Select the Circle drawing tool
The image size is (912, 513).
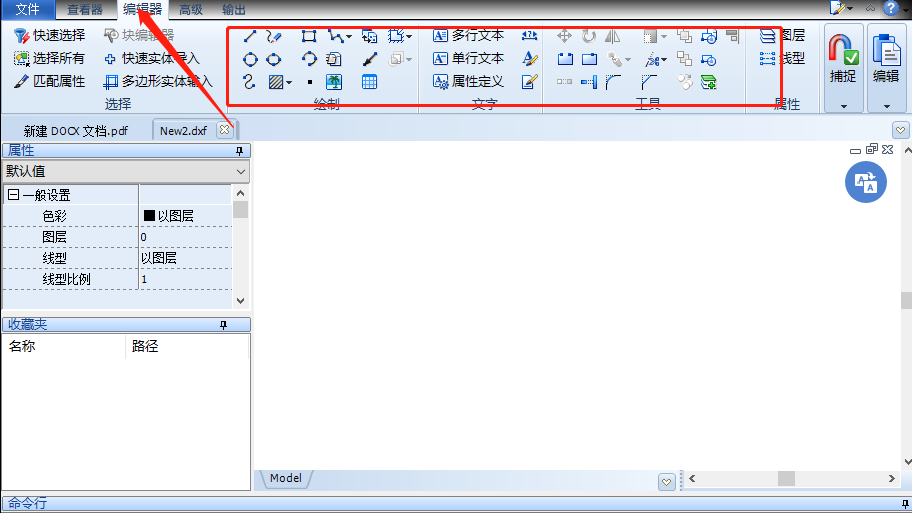[x=251, y=59]
